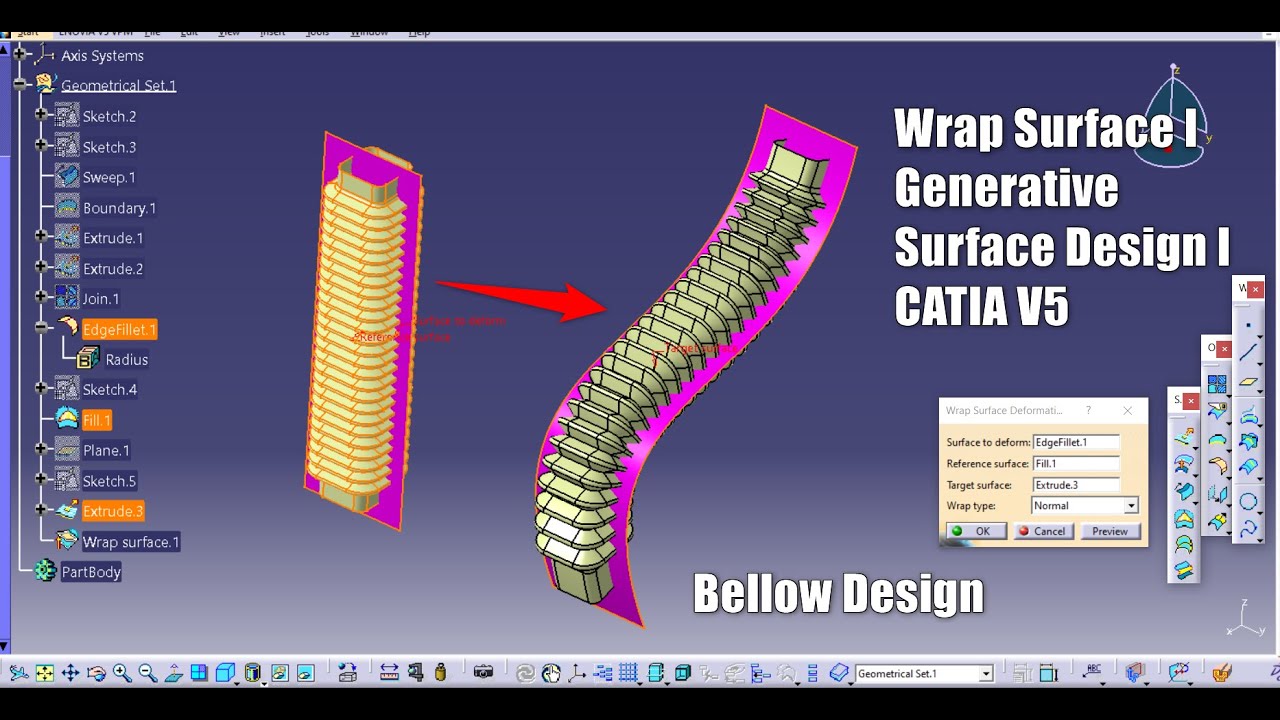1280x720 pixels.
Task: Click the Swap visible space icon
Action: [x=306, y=673]
